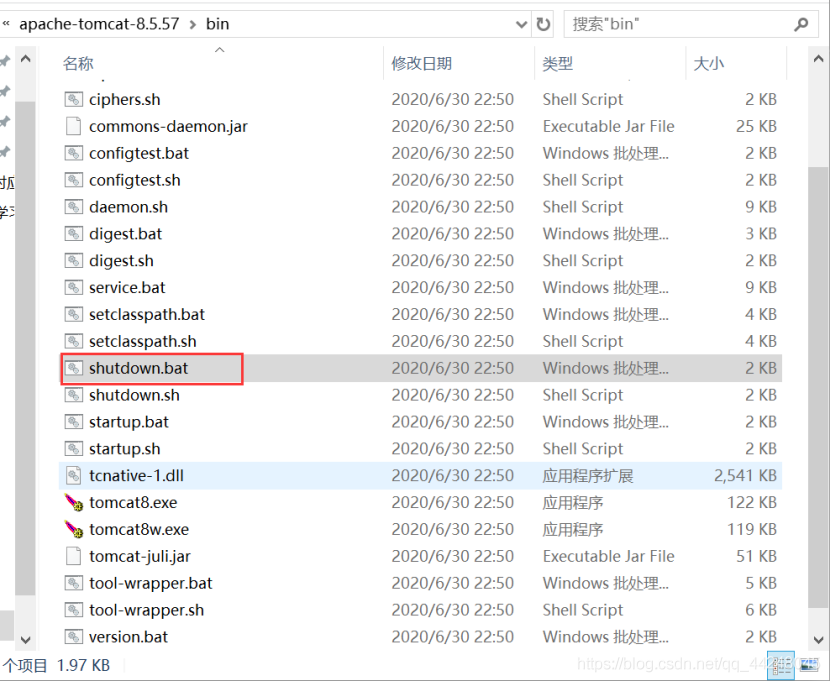
Task: Select the tool-wrapper.bat file name
Action: tap(150, 583)
